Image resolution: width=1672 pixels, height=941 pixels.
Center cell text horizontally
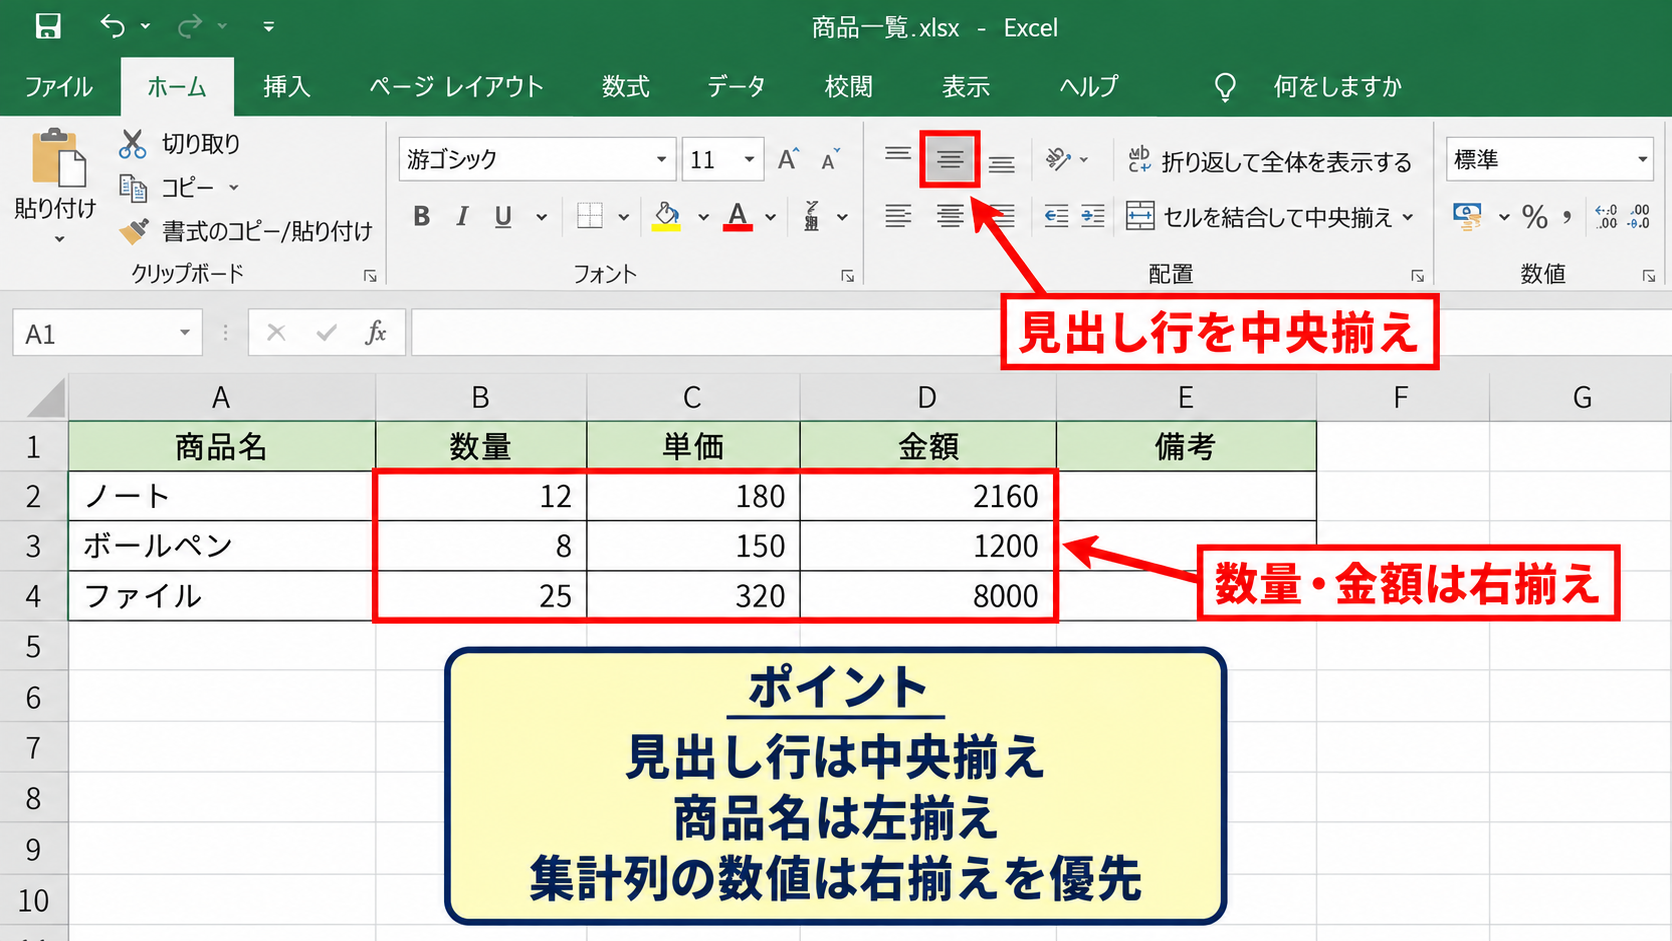click(x=950, y=216)
